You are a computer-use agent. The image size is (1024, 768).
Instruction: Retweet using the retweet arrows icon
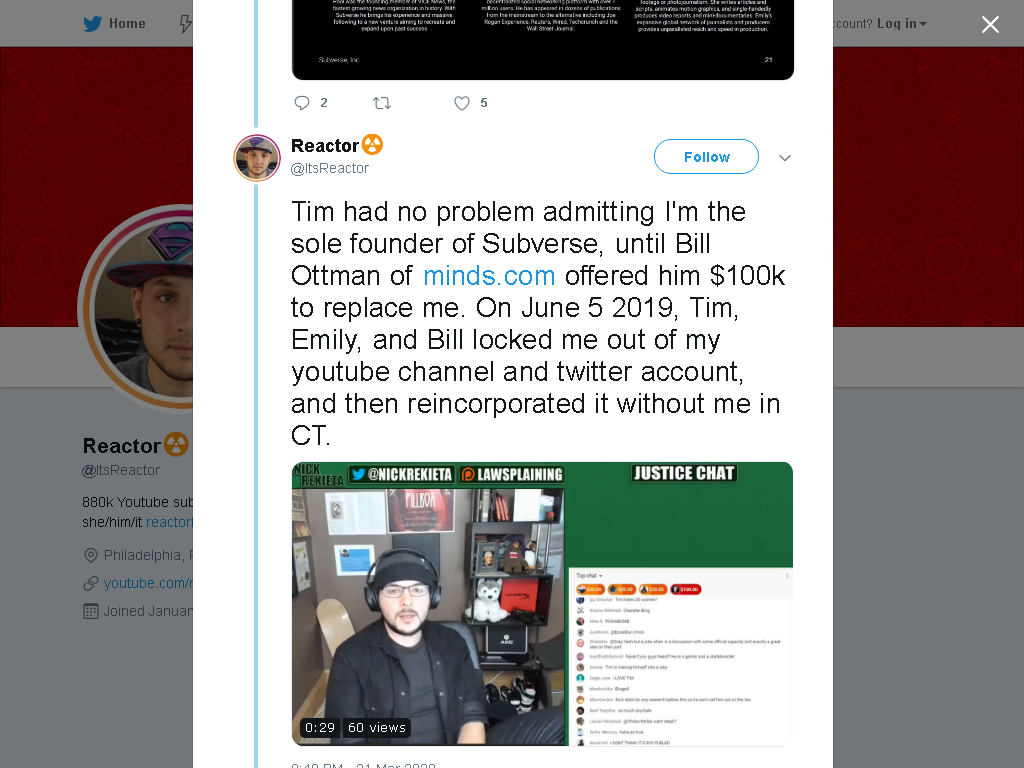tap(382, 103)
